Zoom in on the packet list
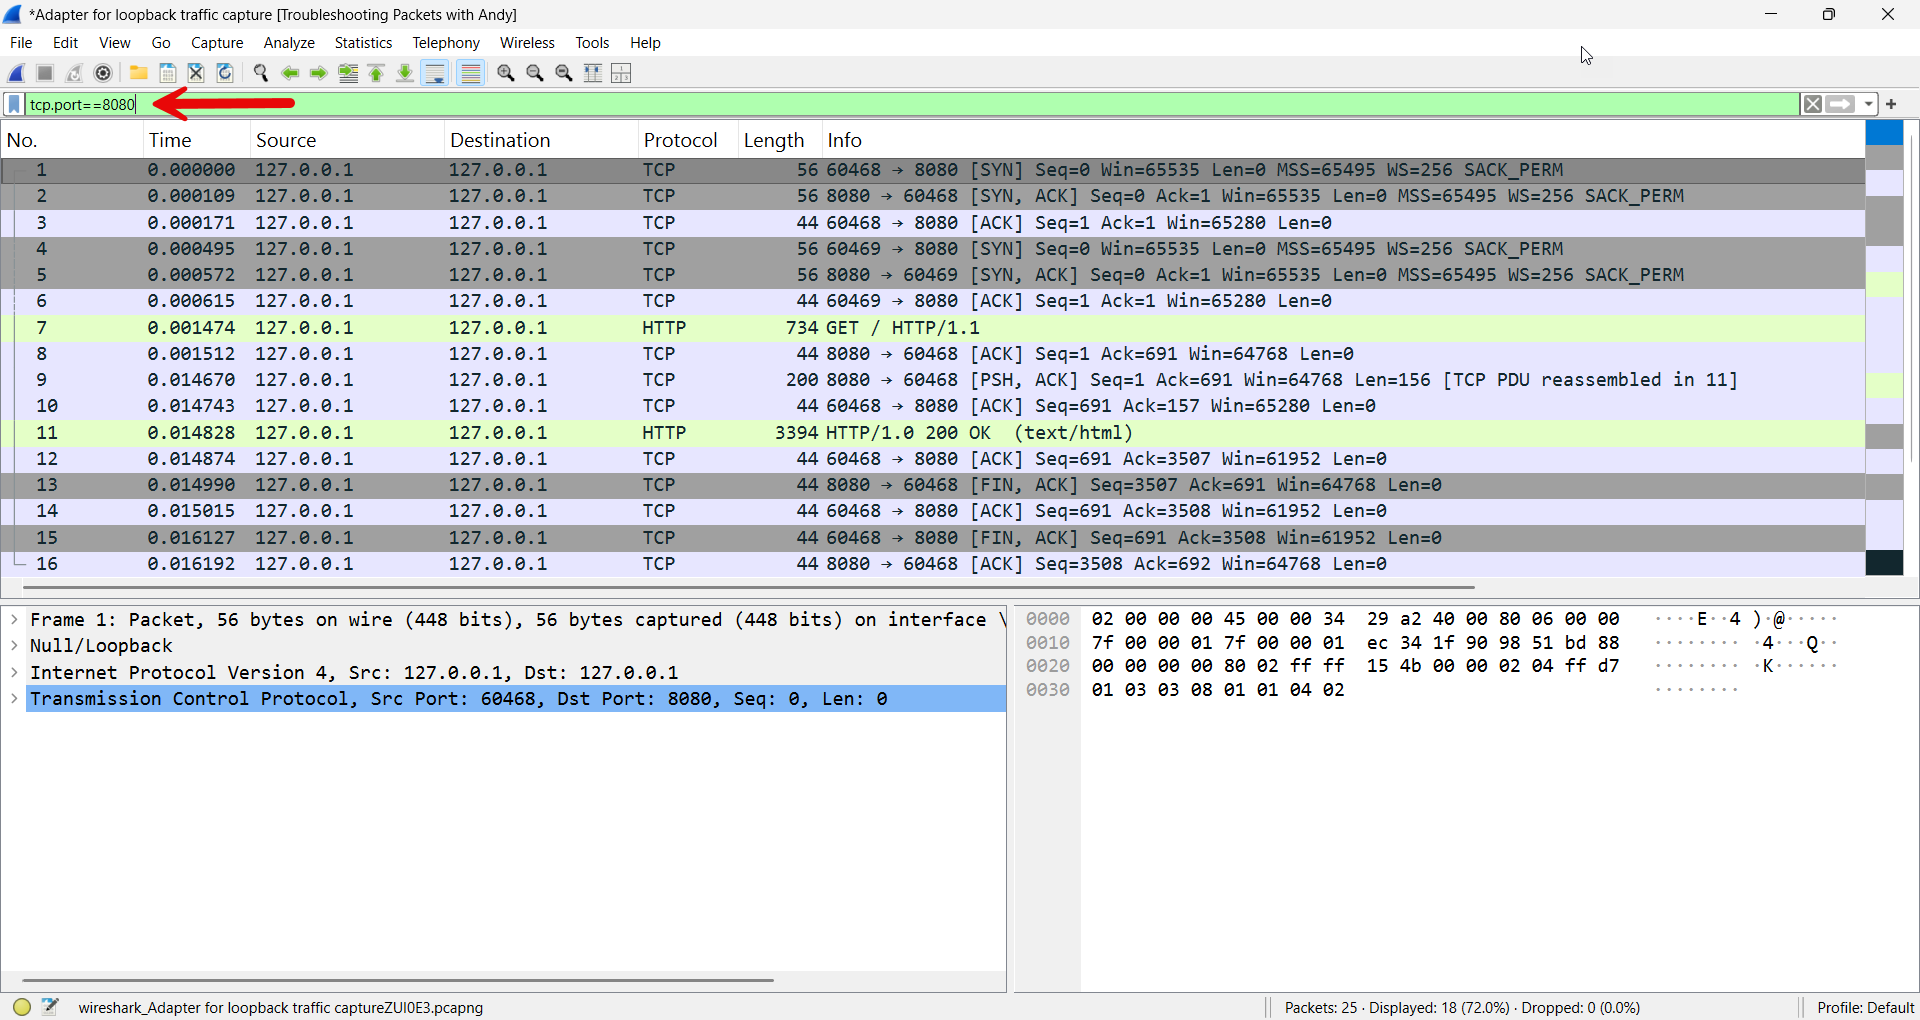 tap(505, 73)
